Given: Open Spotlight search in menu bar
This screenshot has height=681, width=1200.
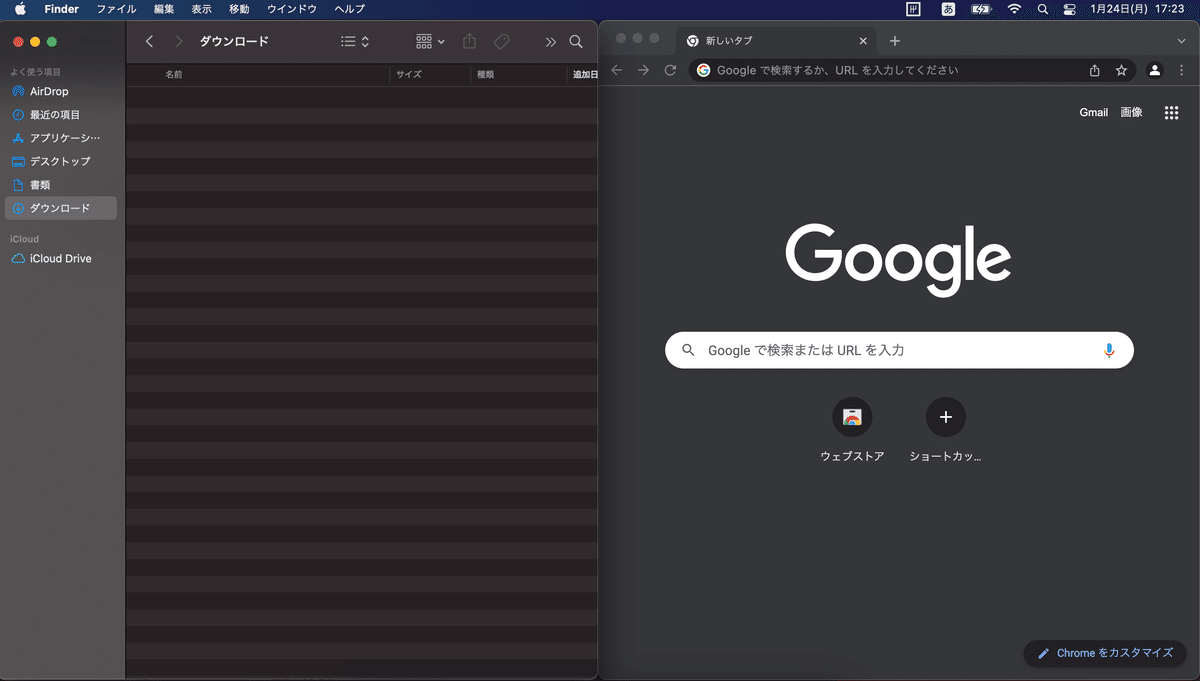Looking at the screenshot, I should 1043,9.
